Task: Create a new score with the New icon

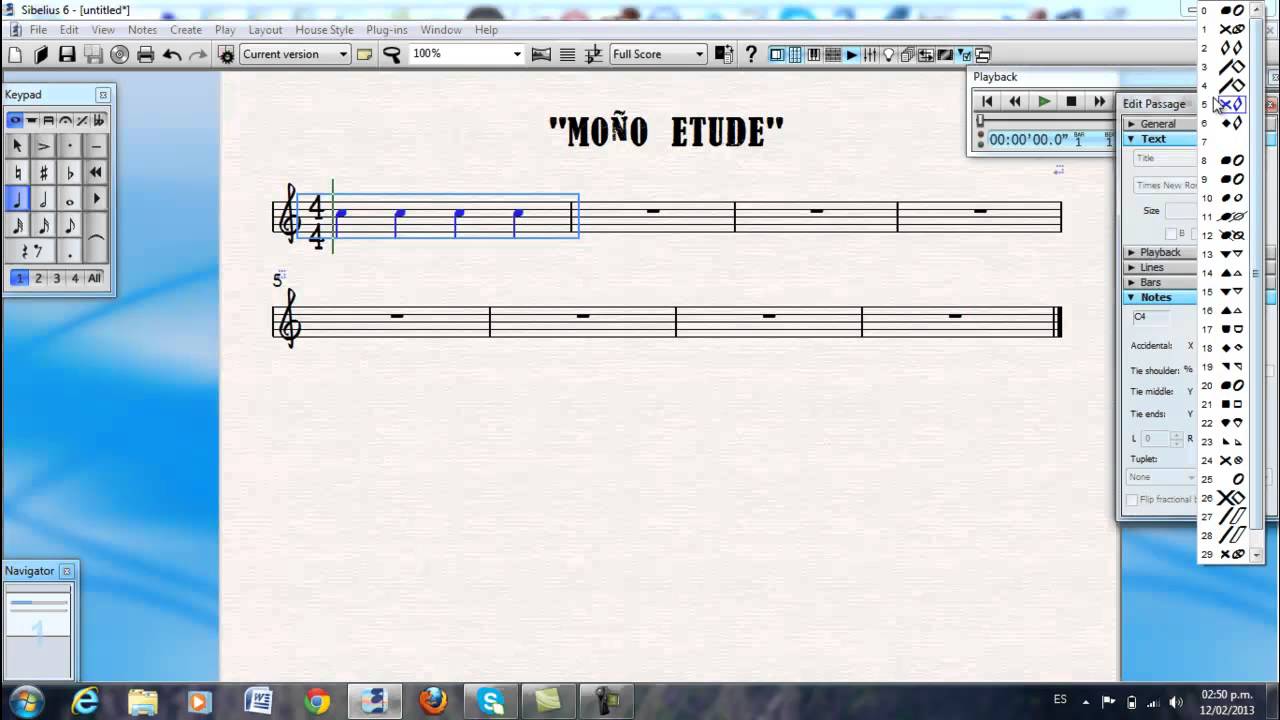Action: point(16,55)
